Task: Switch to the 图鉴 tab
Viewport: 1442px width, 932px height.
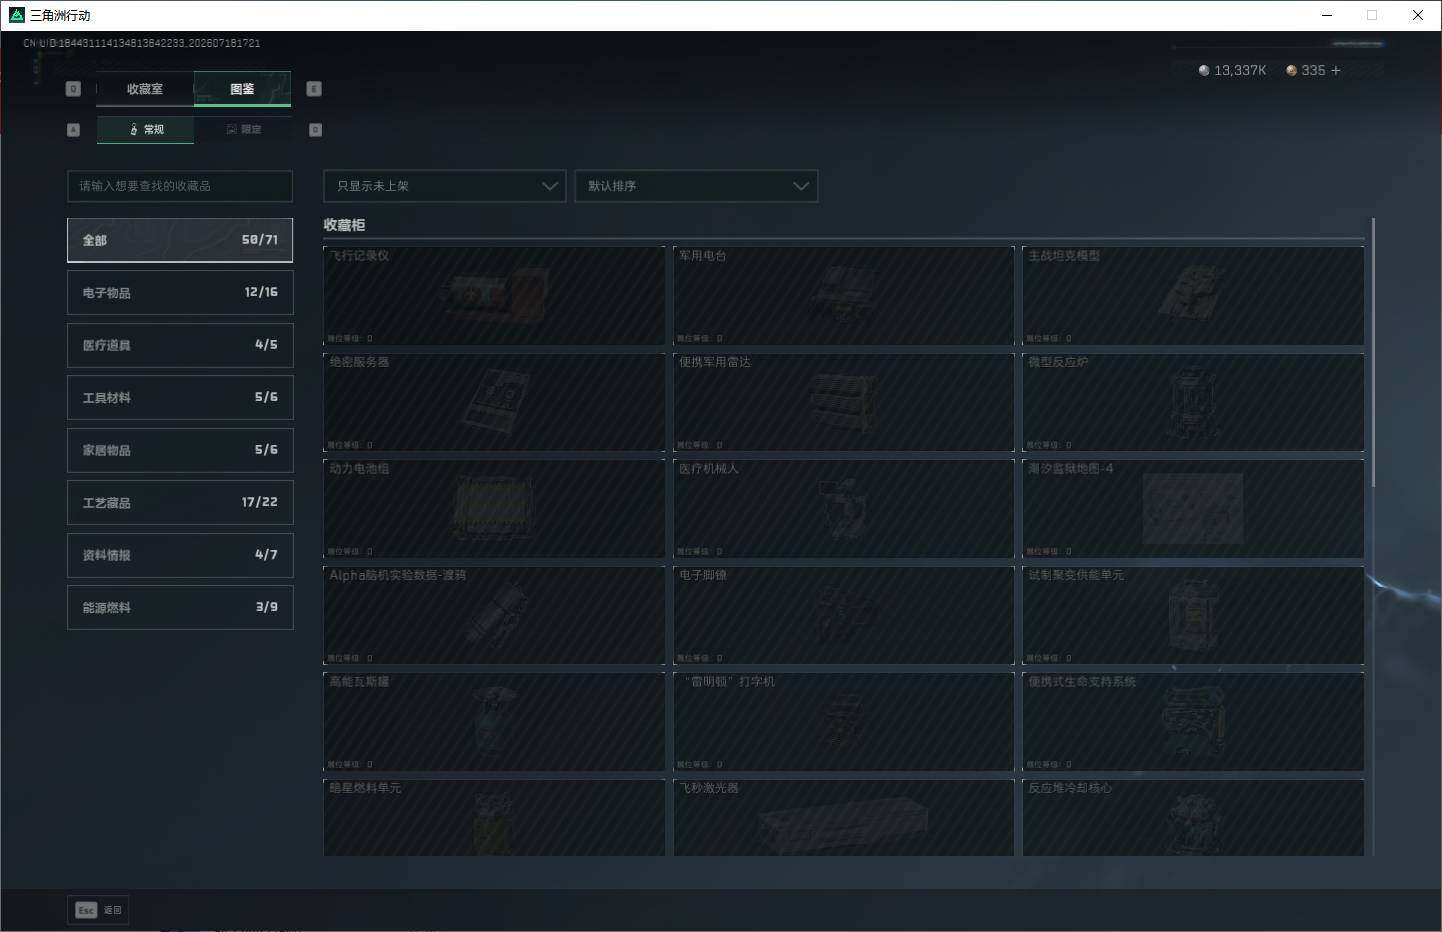Action: pyautogui.click(x=242, y=89)
